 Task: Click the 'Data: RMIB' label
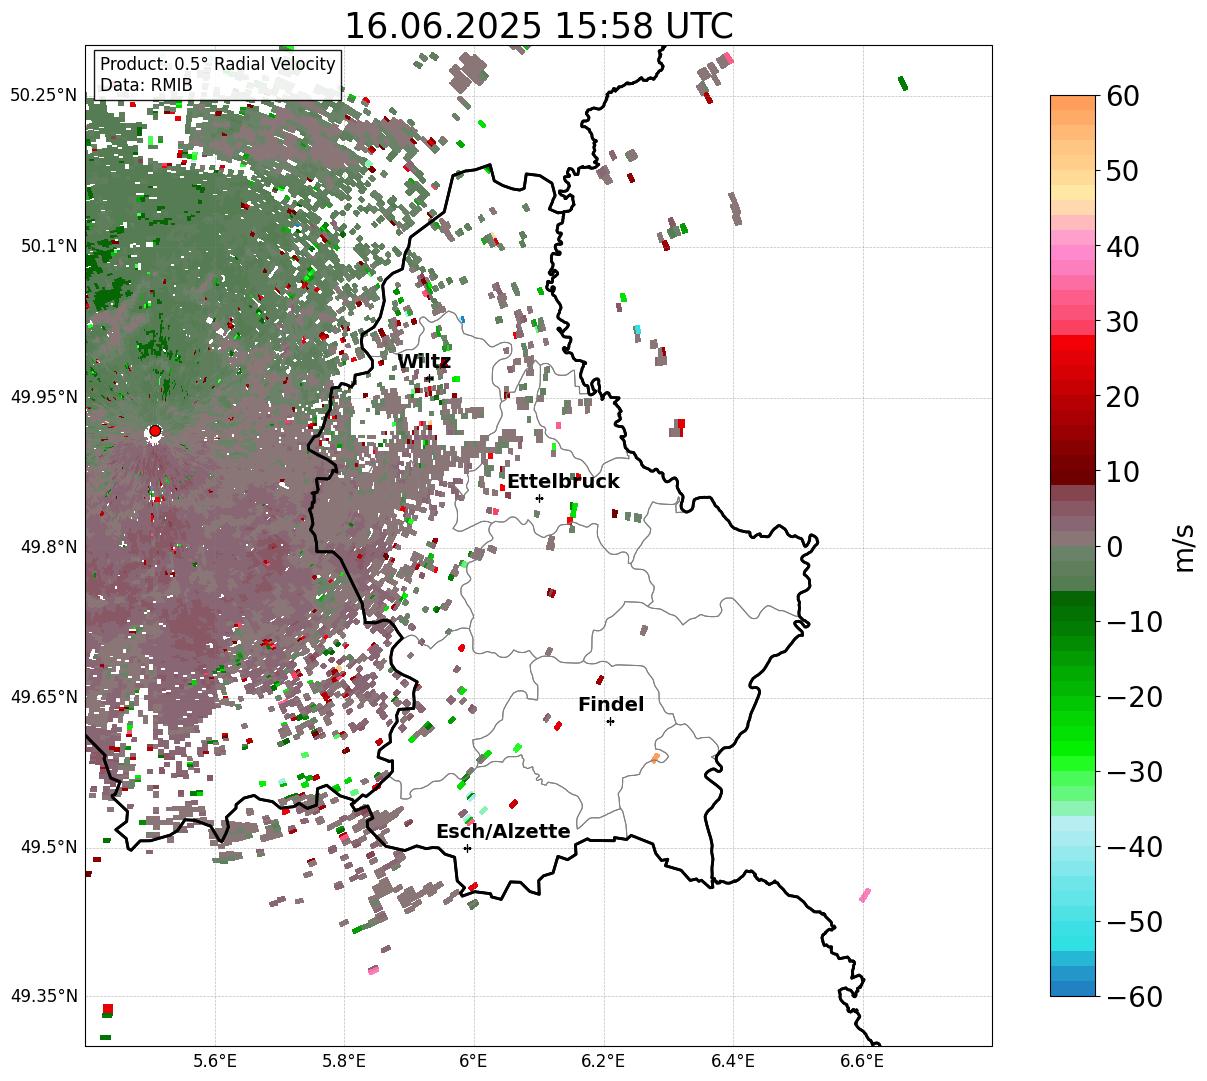[146, 86]
